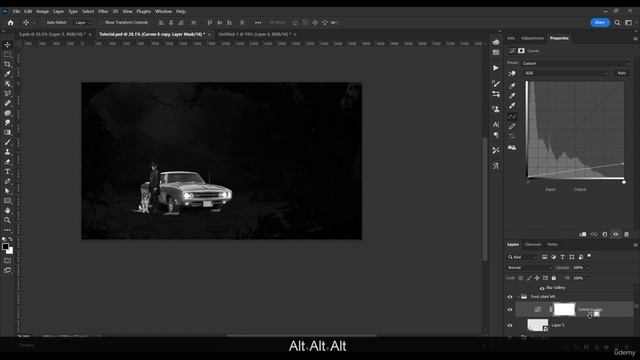640x360 pixels.
Task: Select the Rectangular Marquee tool
Action: pos(7,54)
